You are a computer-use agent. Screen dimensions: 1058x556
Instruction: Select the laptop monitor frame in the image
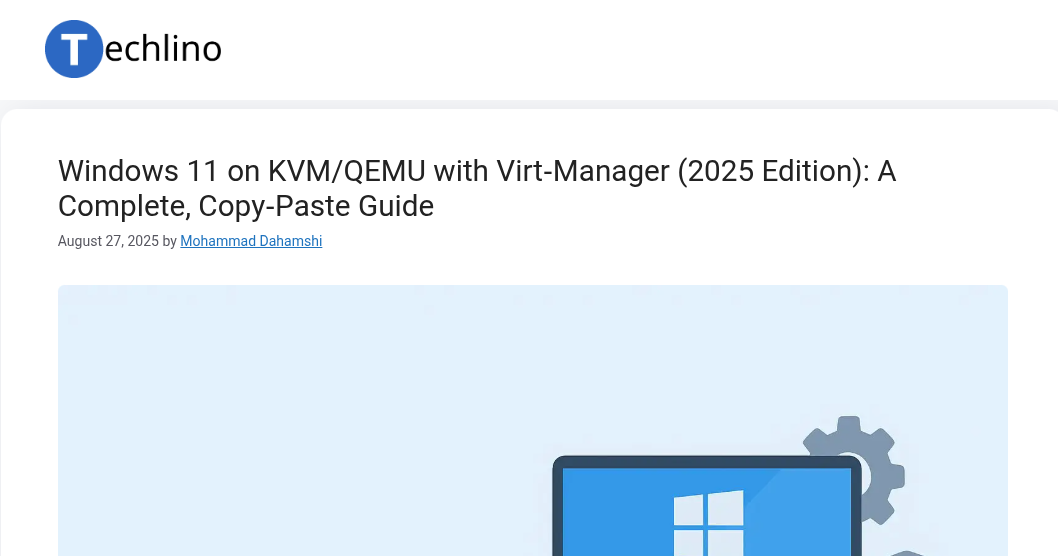(x=707, y=506)
